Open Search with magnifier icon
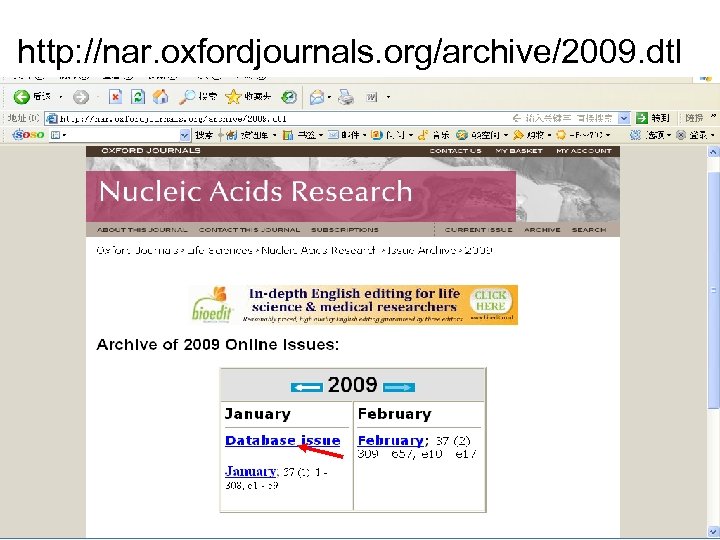720x540 pixels. coord(187,97)
